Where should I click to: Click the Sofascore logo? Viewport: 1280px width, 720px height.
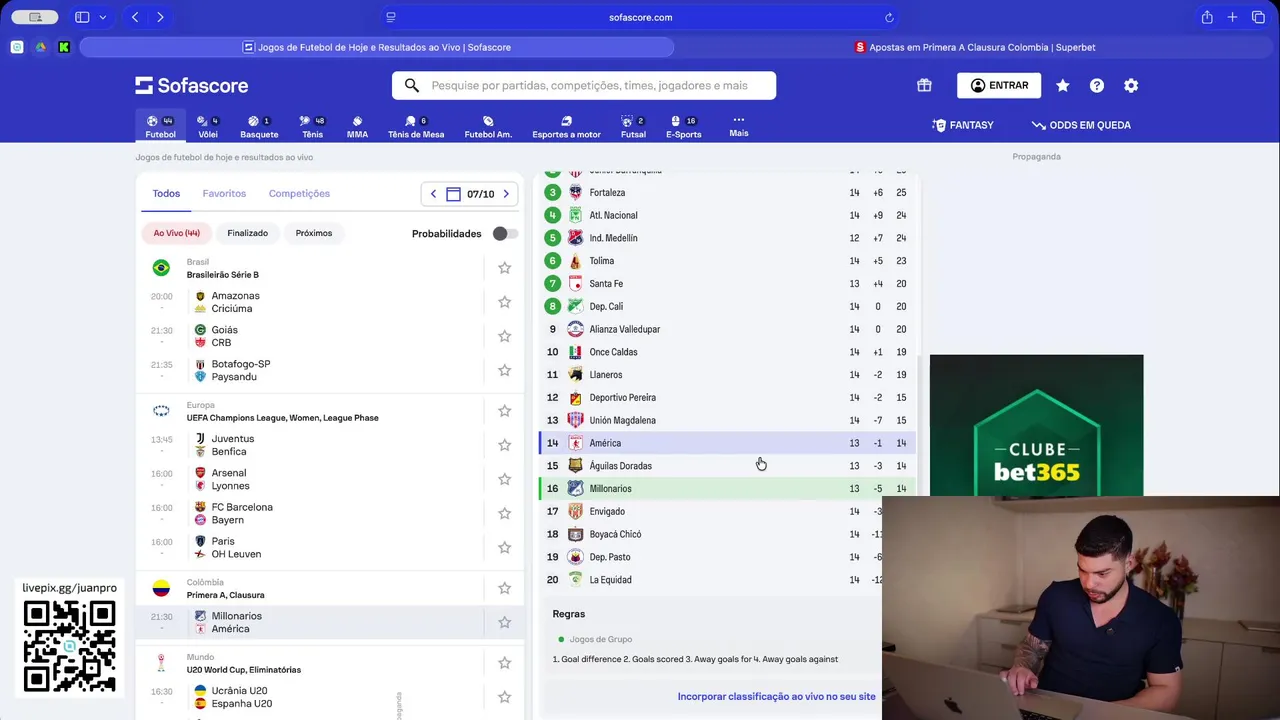pyautogui.click(x=192, y=86)
